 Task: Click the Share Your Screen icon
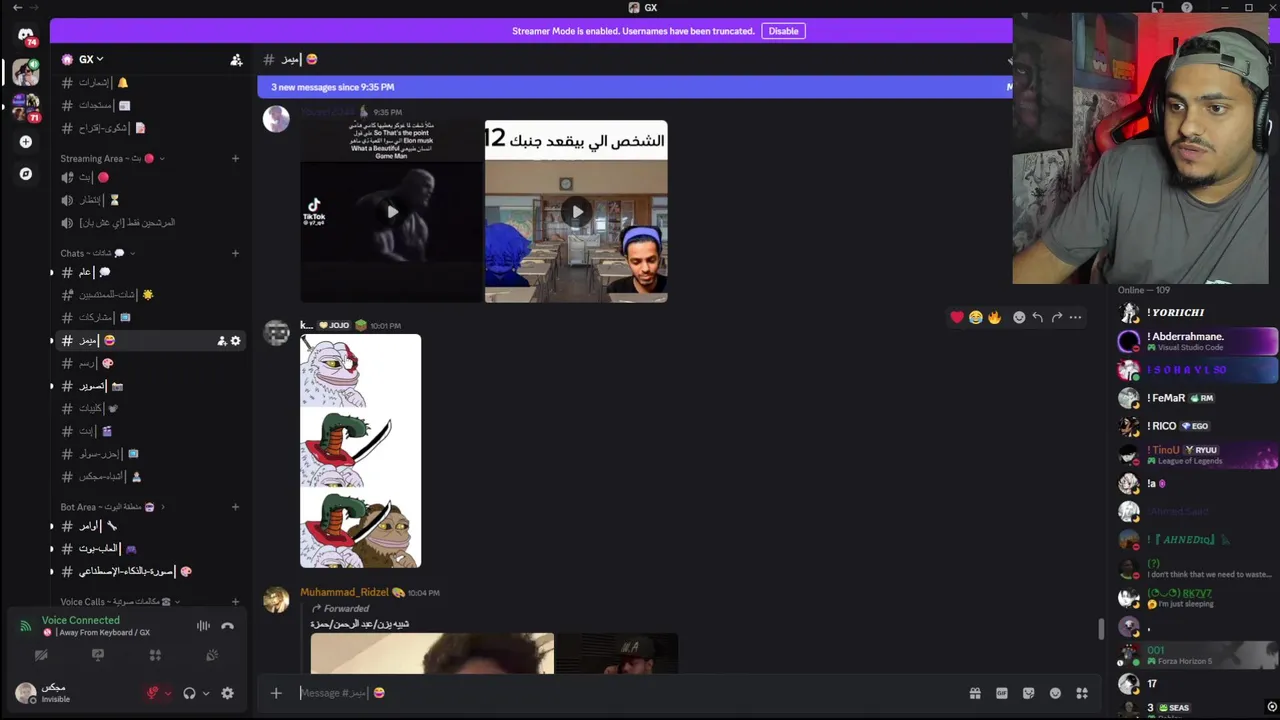coord(98,655)
